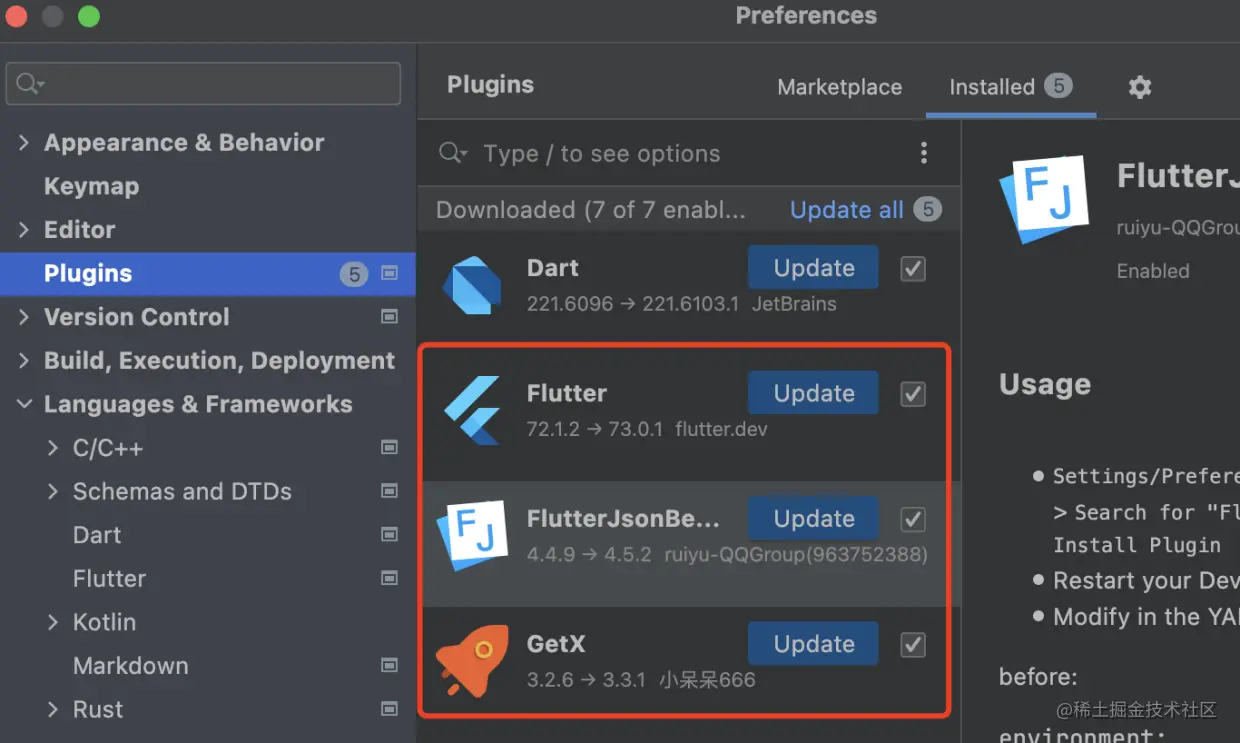Image resolution: width=1240 pixels, height=743 pixels.
Task: Click the project marker icon beside Rust
Action: [390, 709]
